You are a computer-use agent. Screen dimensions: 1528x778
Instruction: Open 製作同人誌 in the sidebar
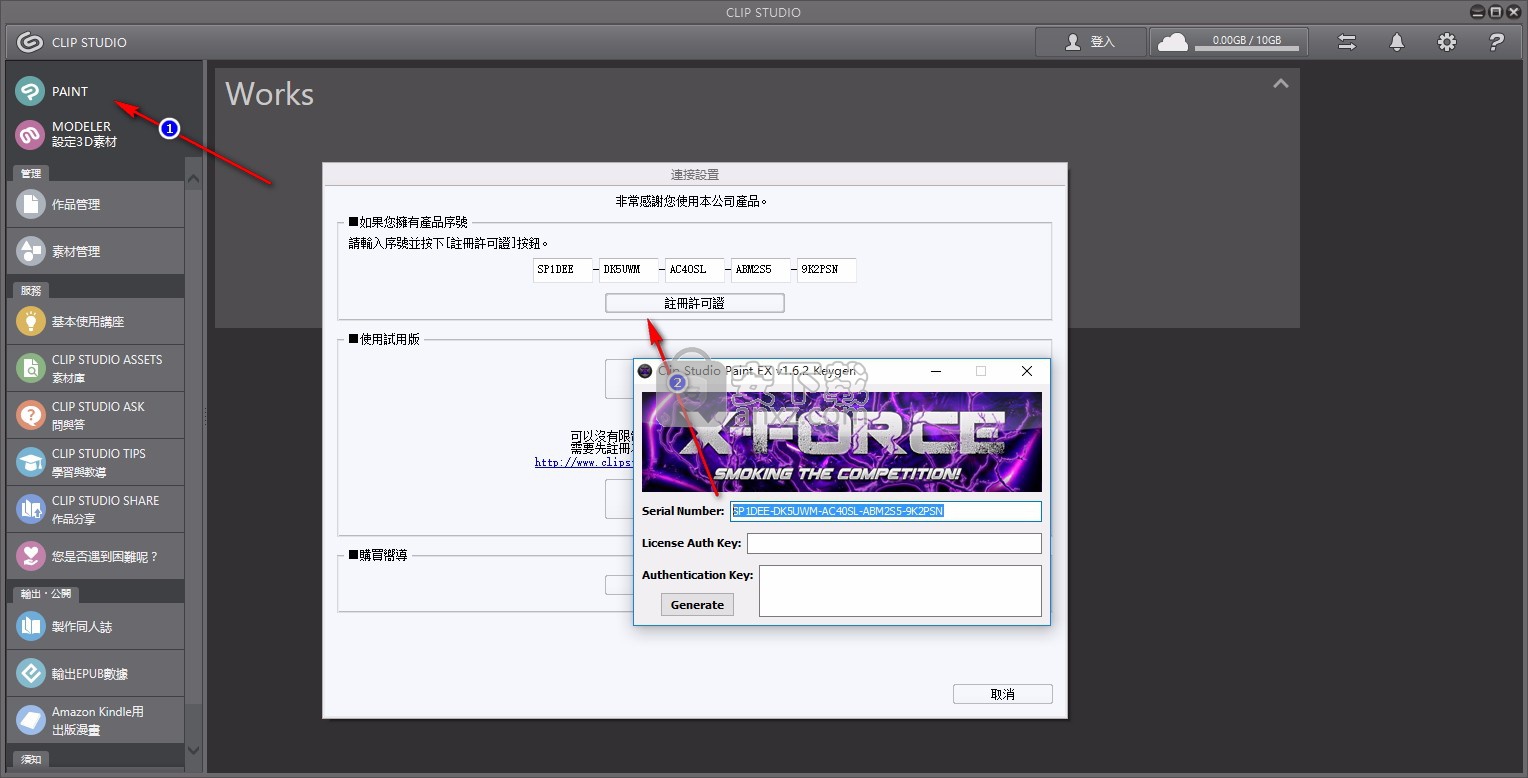point(95,626)
